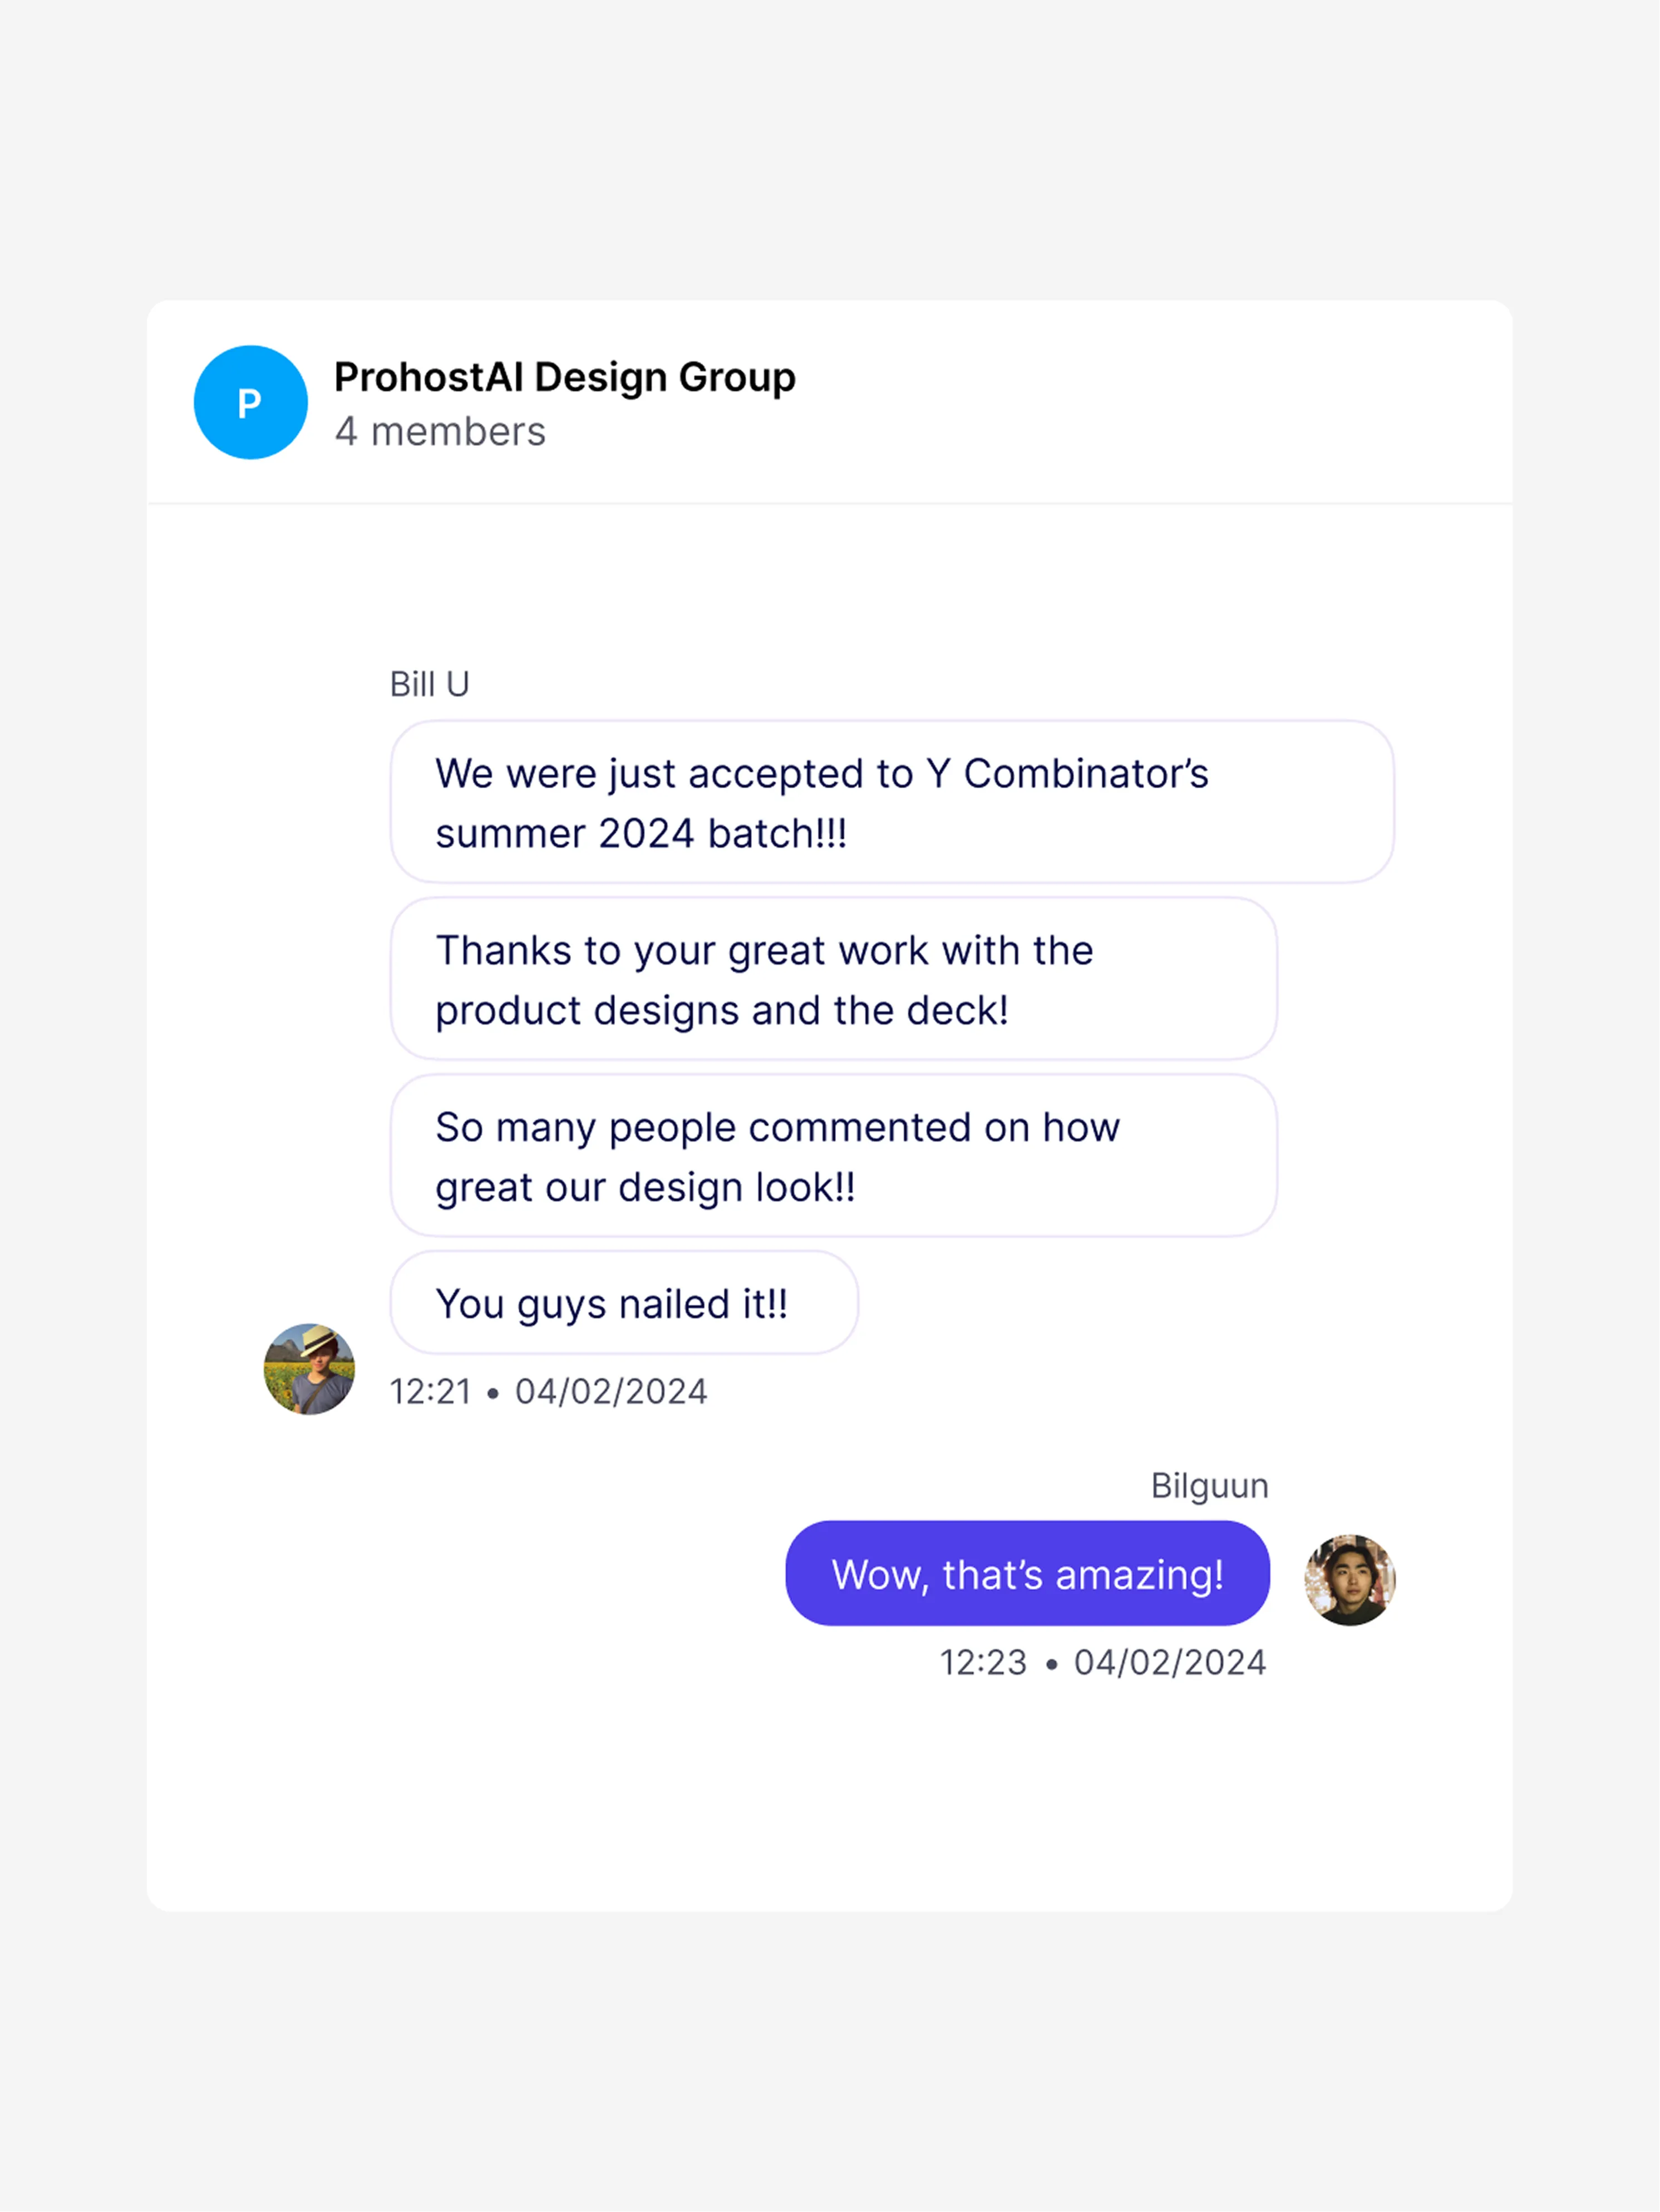Open the ProhostAI Design Group title
The width and height of the screenshot is (1660, 2212).
click(564, 377)
